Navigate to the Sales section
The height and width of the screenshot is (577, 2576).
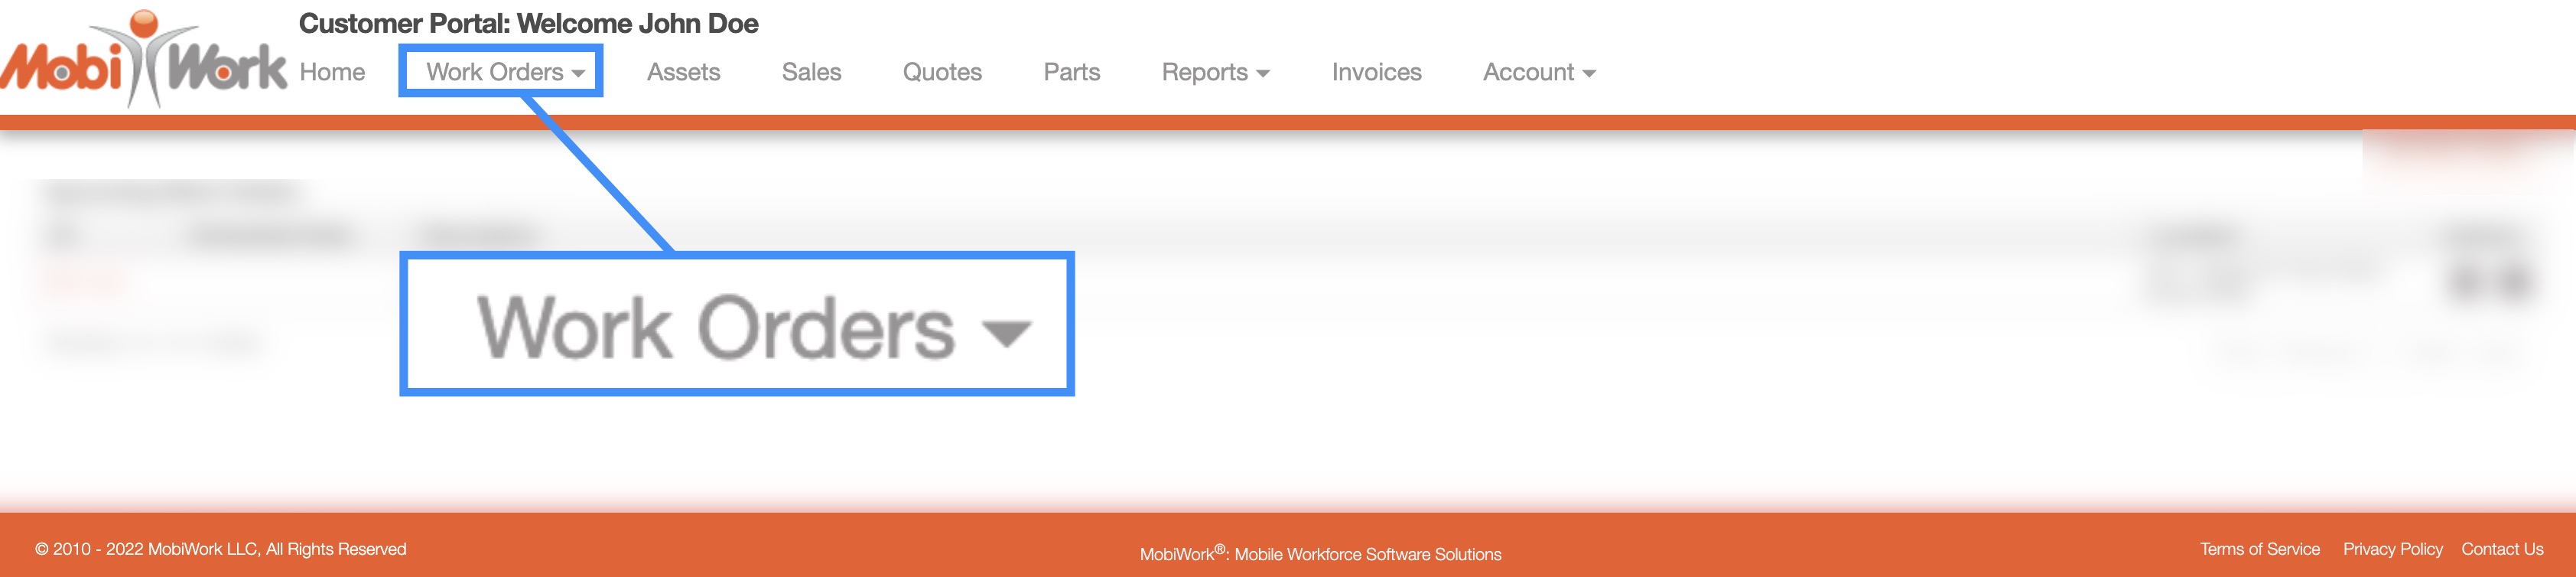[x=811, y=72]
